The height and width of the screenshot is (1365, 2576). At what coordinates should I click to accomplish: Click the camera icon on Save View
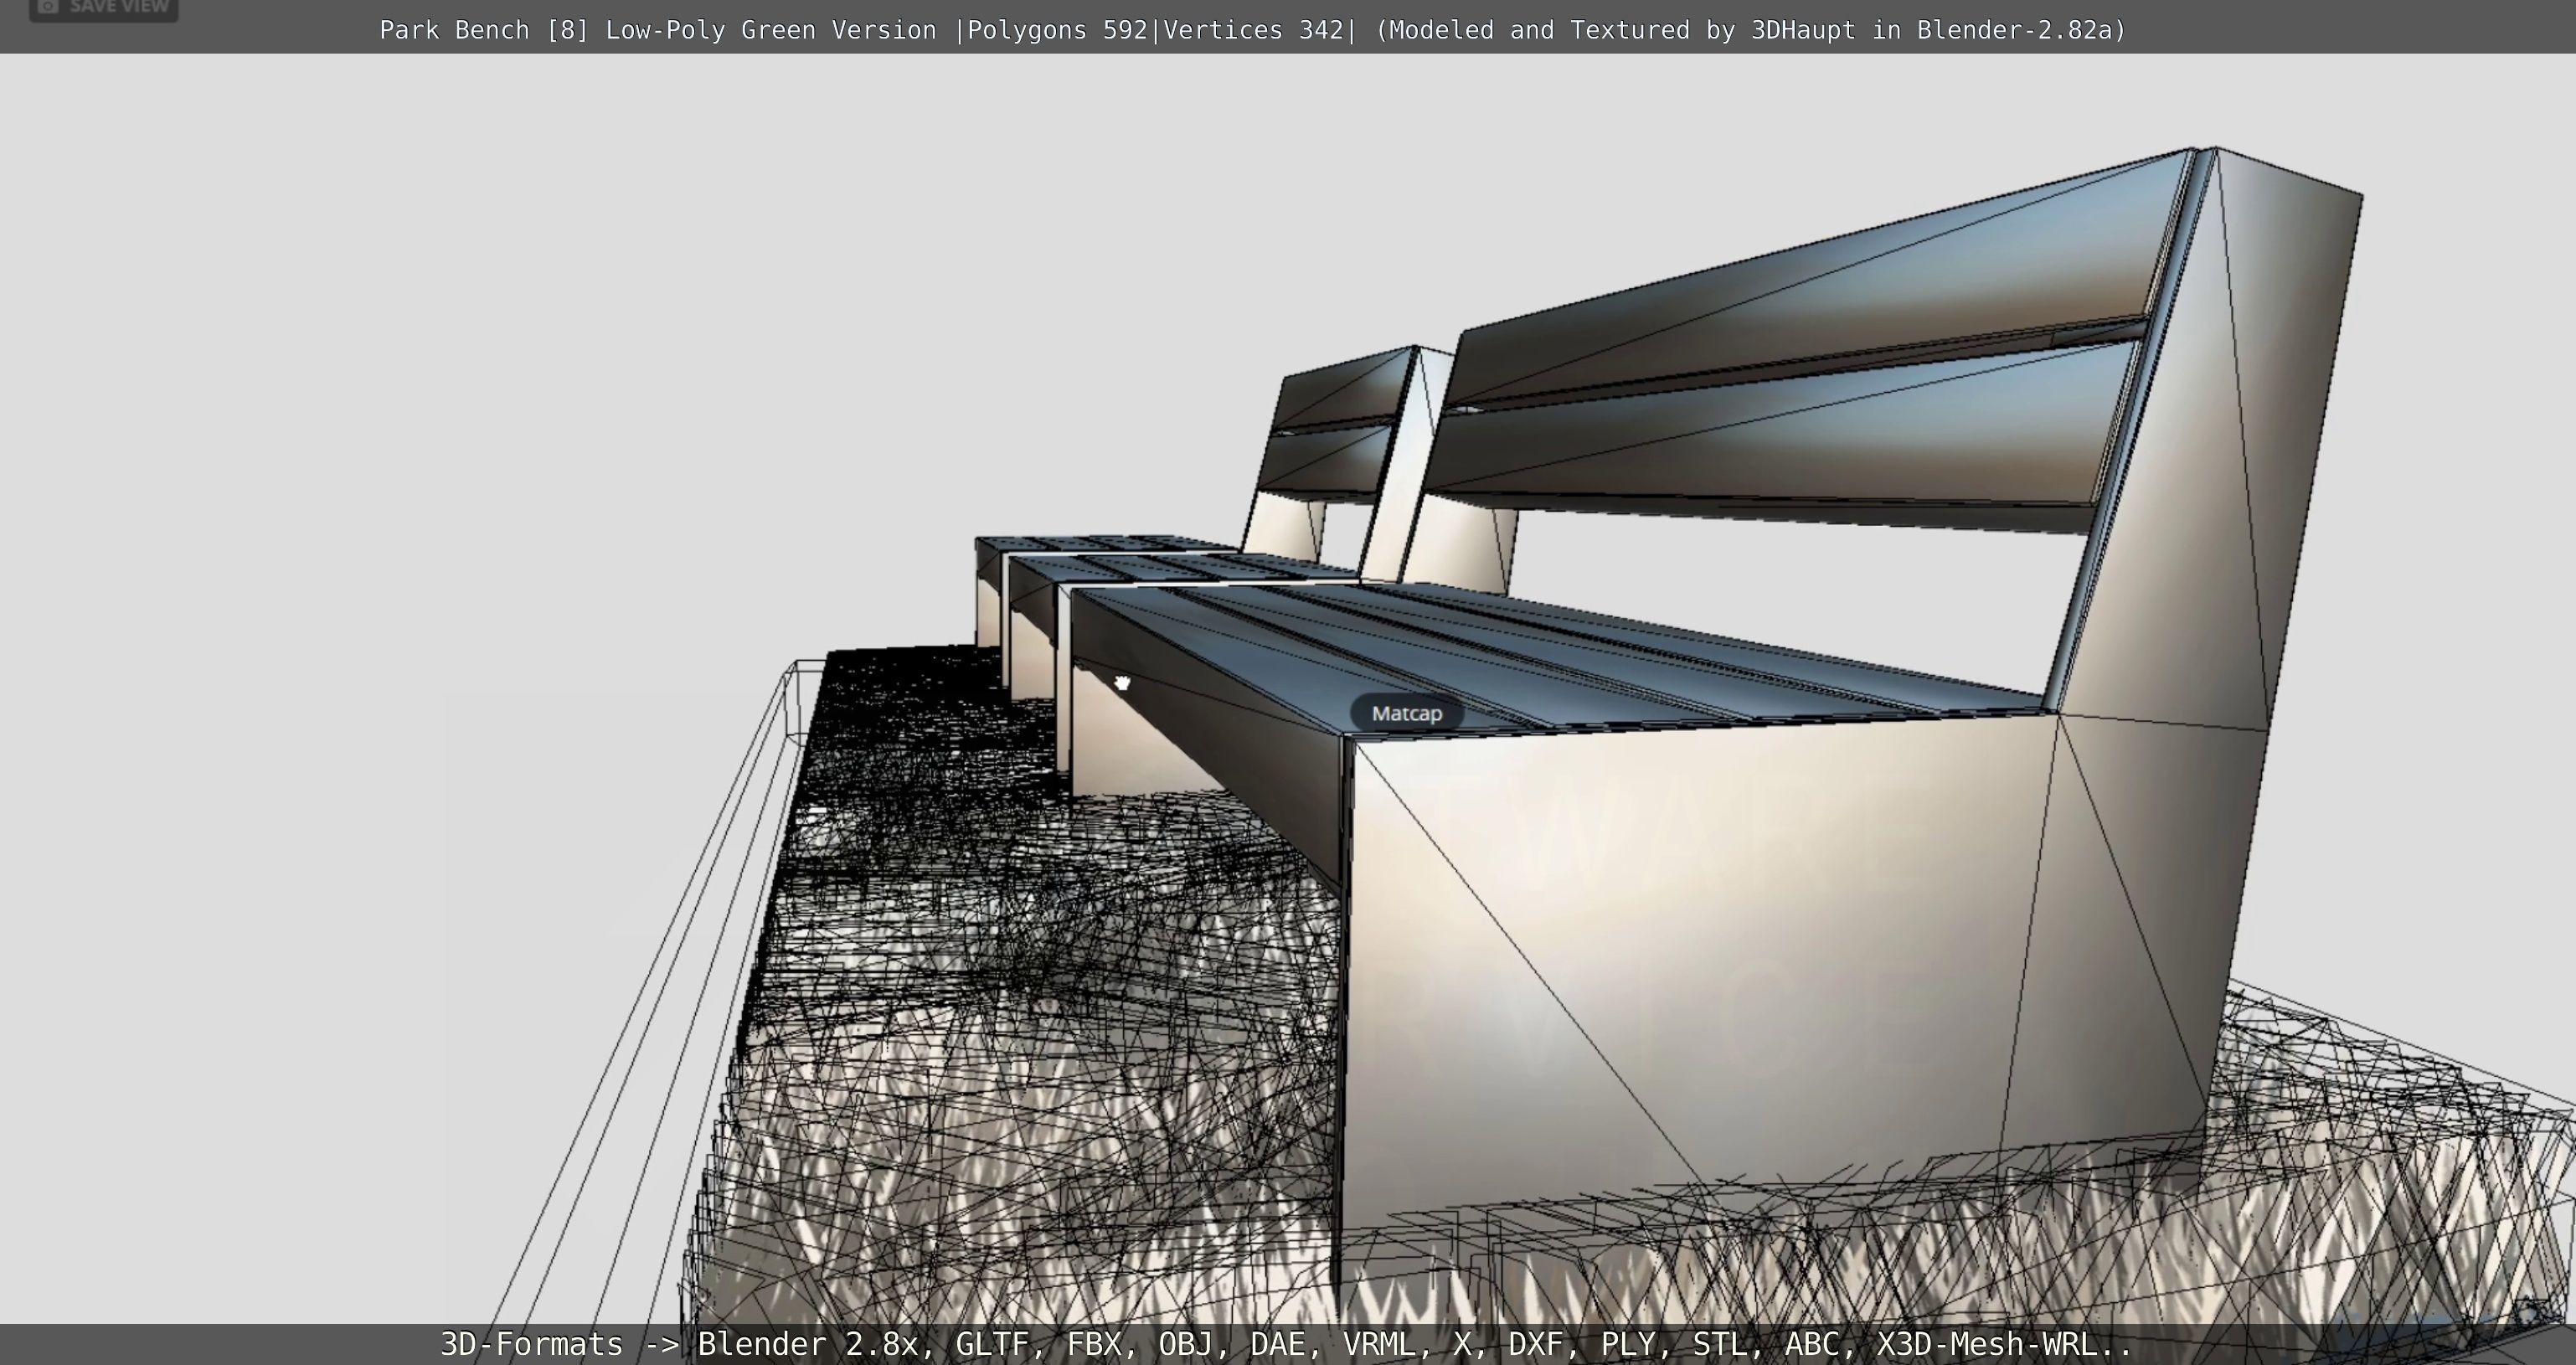coord(47,7)
